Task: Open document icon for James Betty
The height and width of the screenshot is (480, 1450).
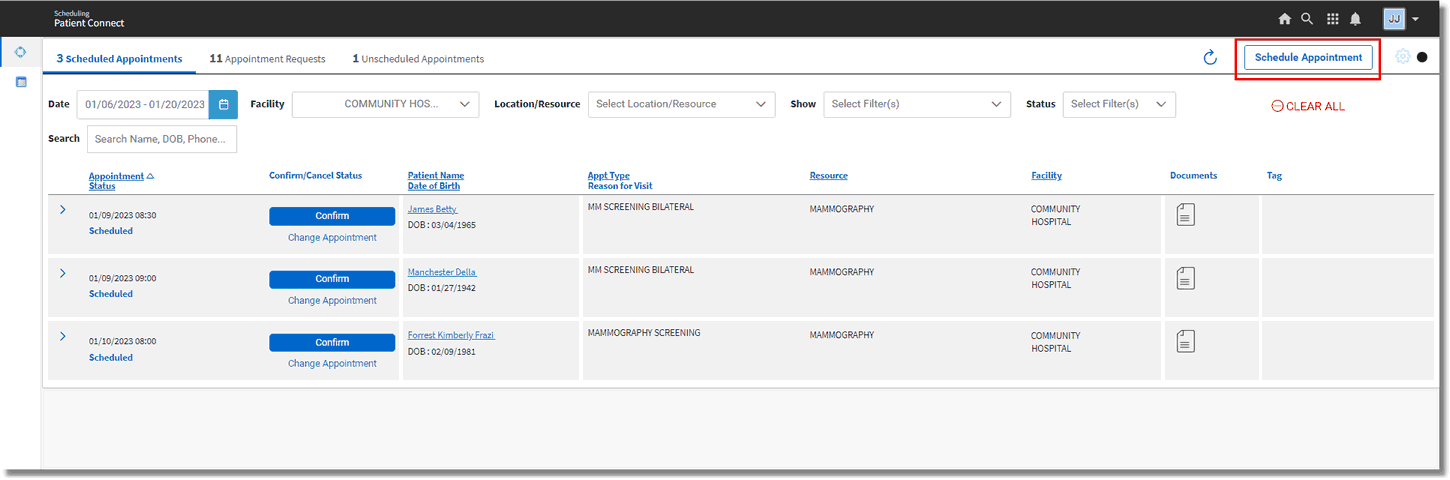Action: coord(1185,214)
